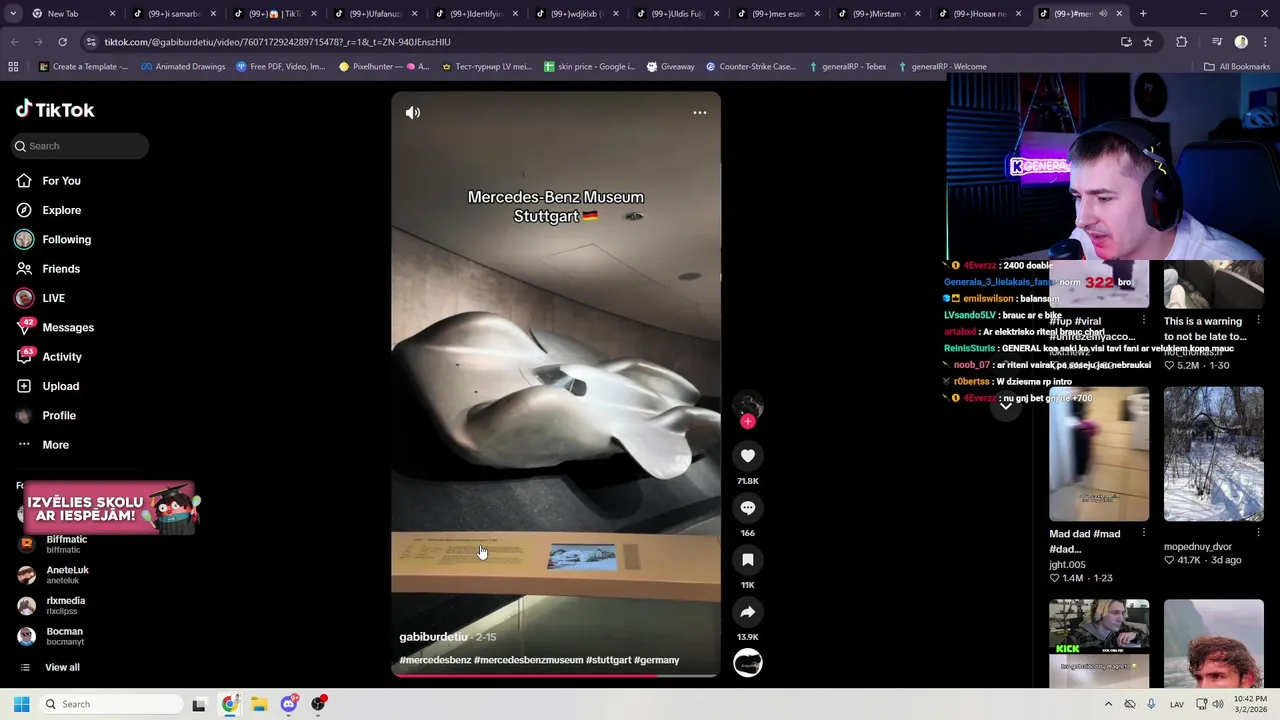Open the #stuttgart hashtag
This screenshot has height=720, width=1280.
[x=608, y=660]
